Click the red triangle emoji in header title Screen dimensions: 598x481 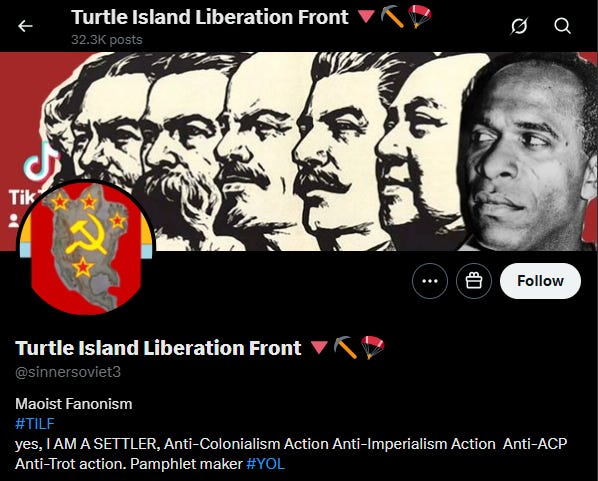(x=366, y=16)
